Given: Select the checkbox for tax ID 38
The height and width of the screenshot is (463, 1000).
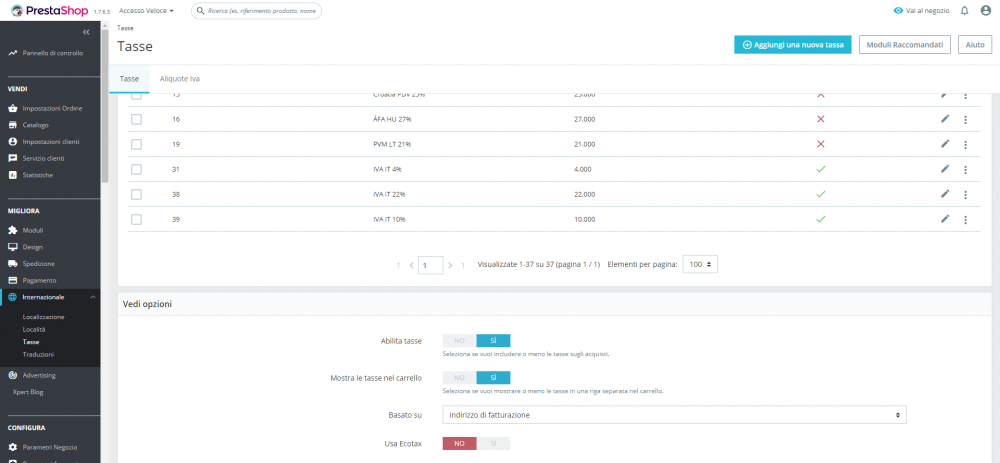Looking at the screenshot, I should [x=136, y=194].
